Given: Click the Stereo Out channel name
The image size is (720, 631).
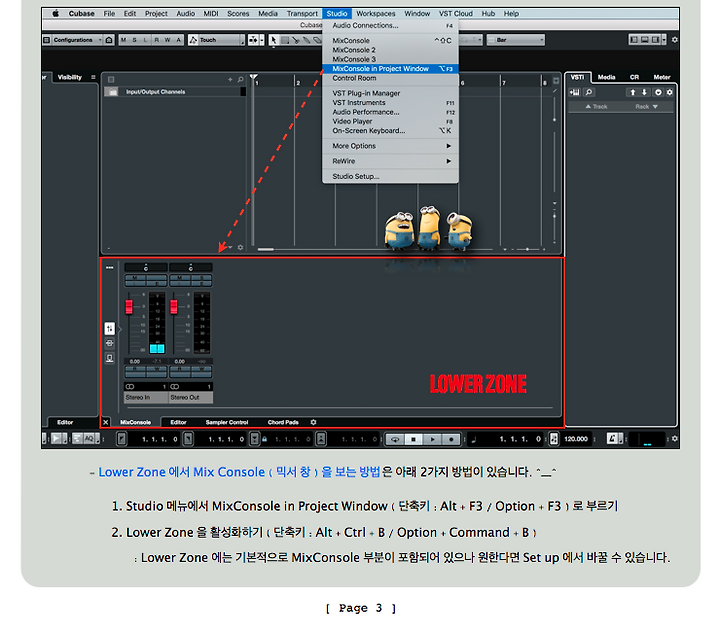Looking at the screenshot, I should click(x=191, y=397).
